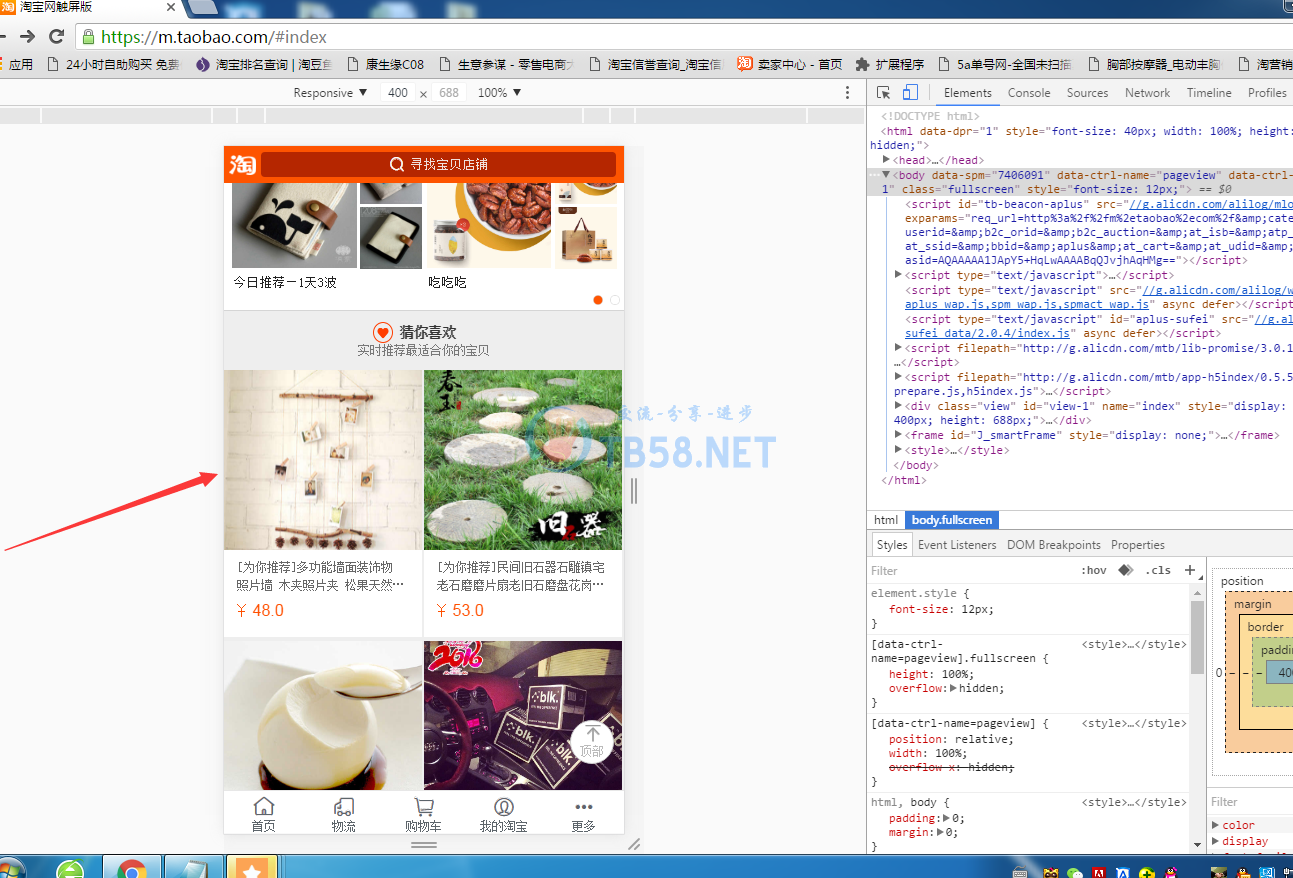Open the device toolbar three-dot options
This screenshot has width=1293, height=878.
[x=848, y=93]
